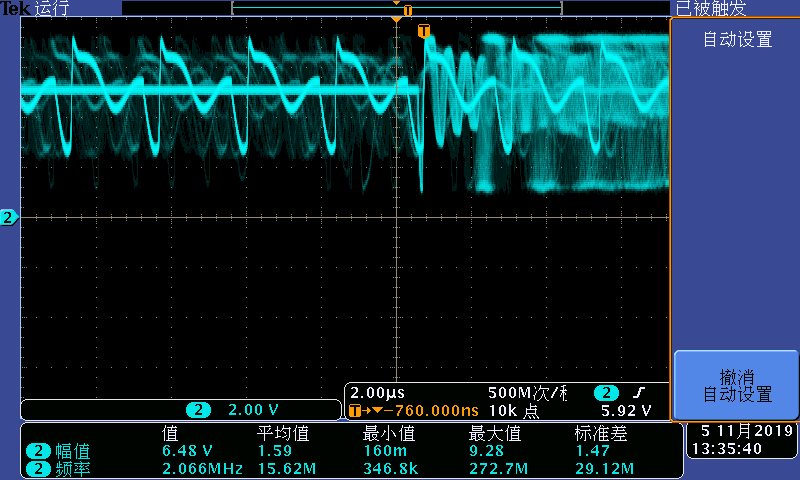The width and height of the screenshot is (800, 480).
Task: Click the 最小值 column header
Action: click(389, 434)
